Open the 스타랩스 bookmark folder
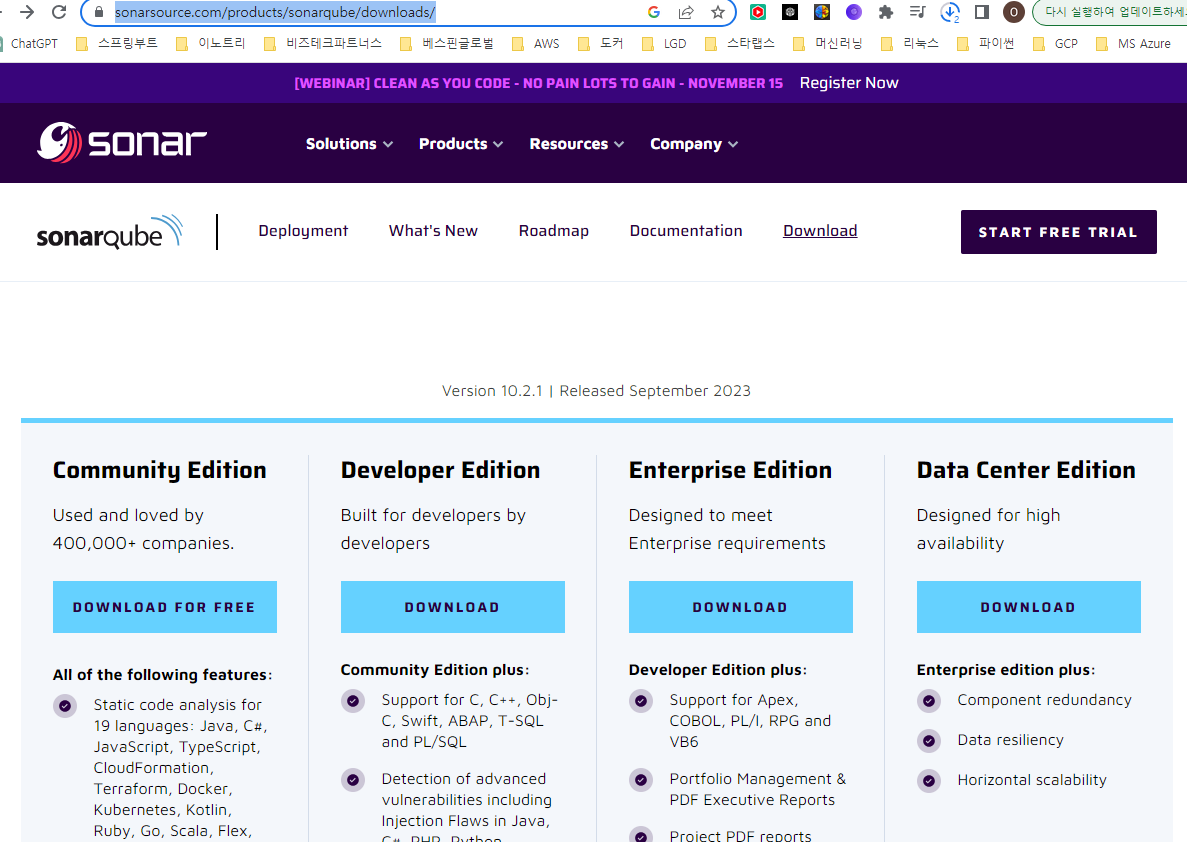 pyautogui.click(x=740, y=44)
